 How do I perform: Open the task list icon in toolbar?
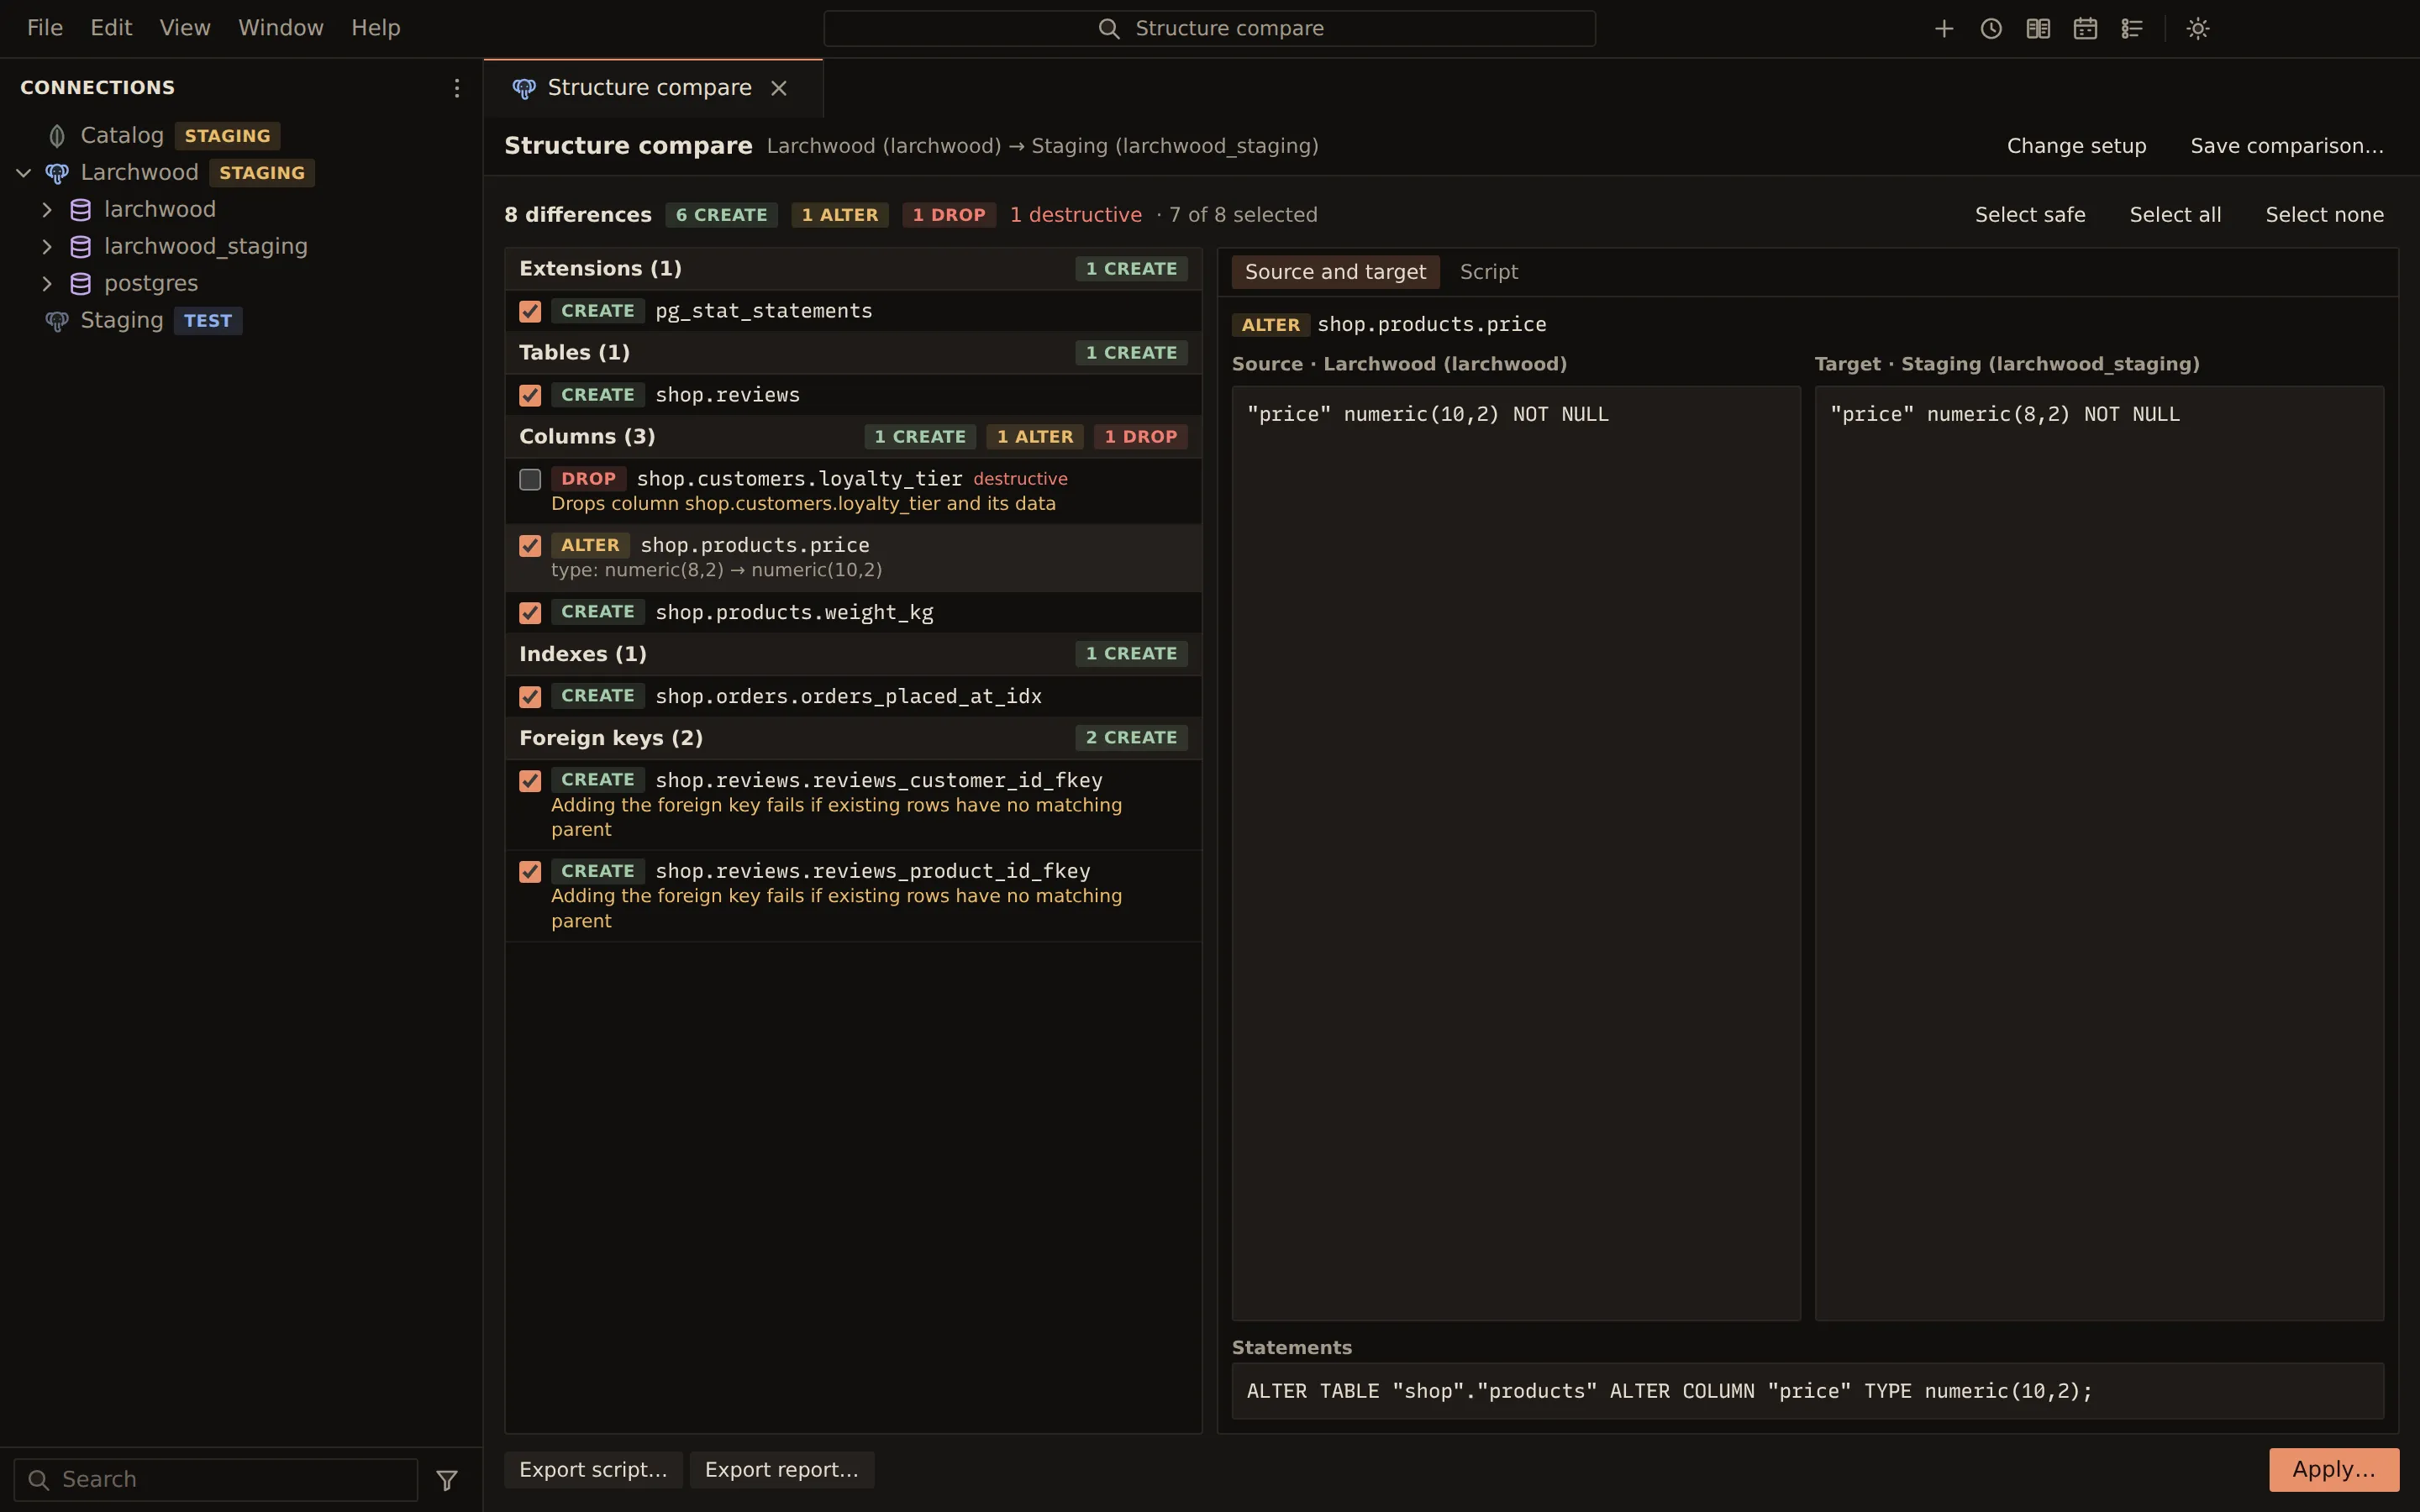coord(2132,29)
